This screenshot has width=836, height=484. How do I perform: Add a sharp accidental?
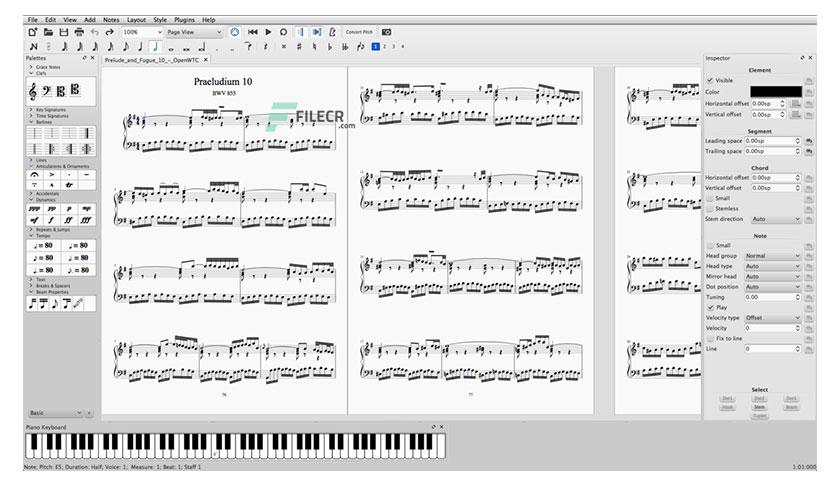tap(299, 47)
